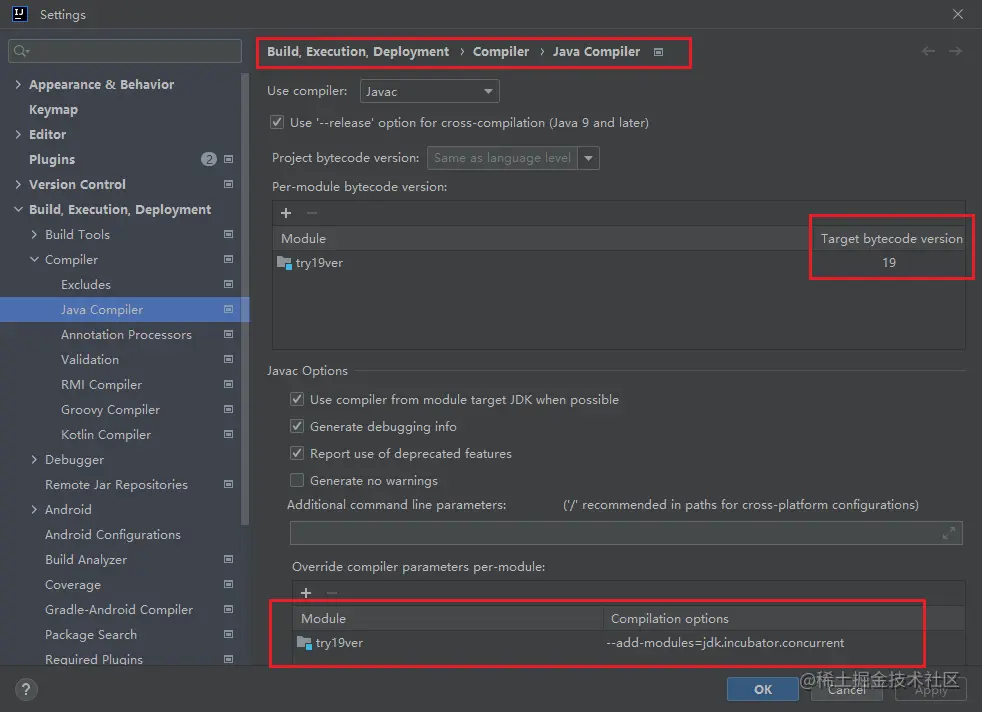The height and width of the screenshot is (712, 982).
Task: Add a per-module bytecode version entry
Action: coord(286,213)
